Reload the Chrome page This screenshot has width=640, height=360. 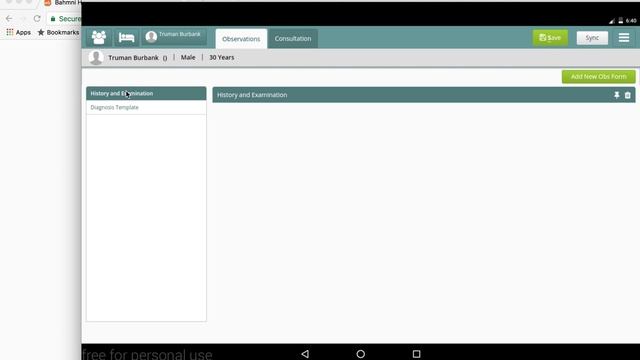[37, 19]
